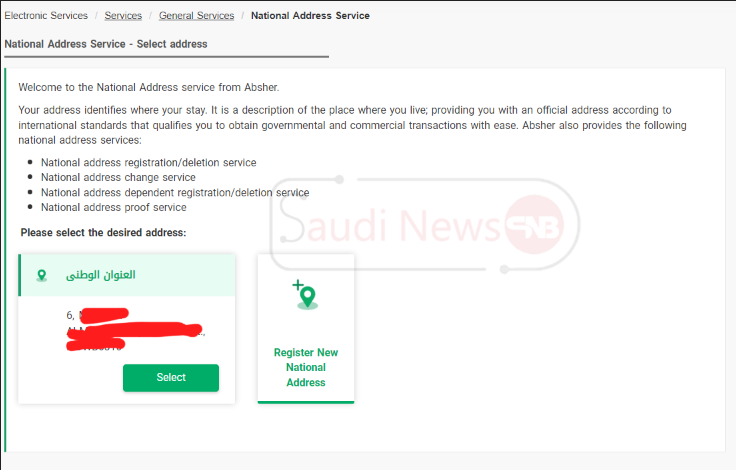Screen dimensions: 736x470
Task: Open the Electronic Services breadcrumb
Action: click(46, 15)
